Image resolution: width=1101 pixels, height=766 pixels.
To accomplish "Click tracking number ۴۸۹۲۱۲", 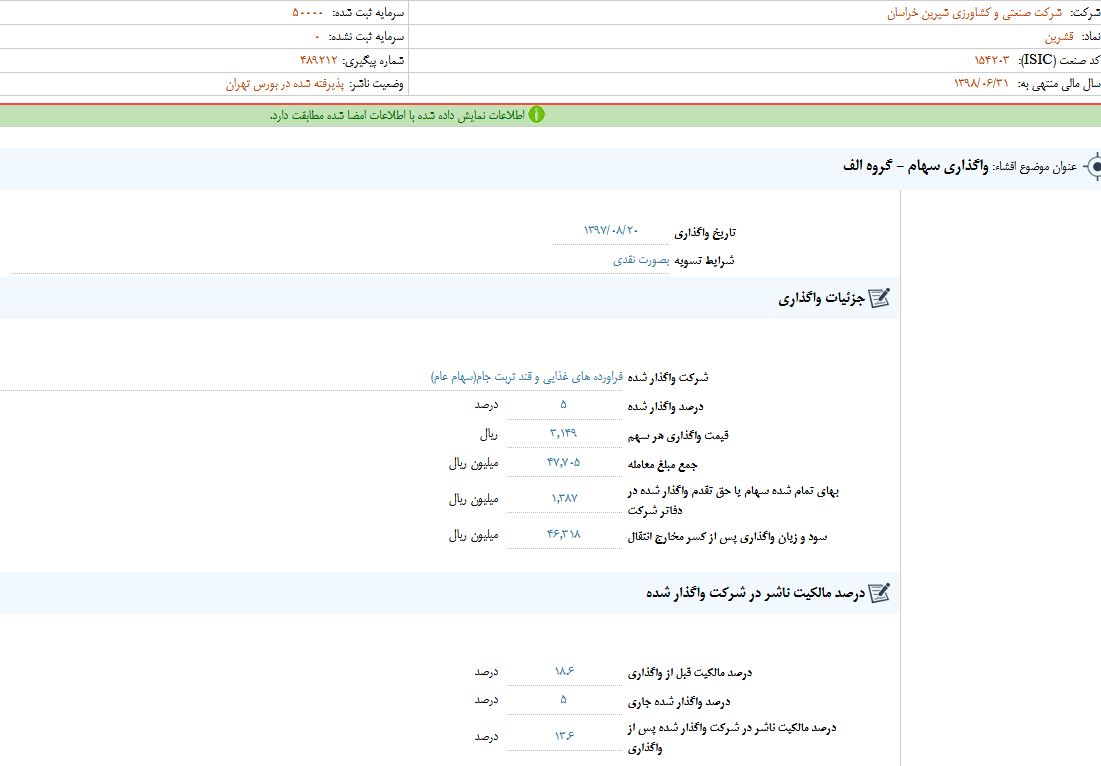I will click(319, 60).
